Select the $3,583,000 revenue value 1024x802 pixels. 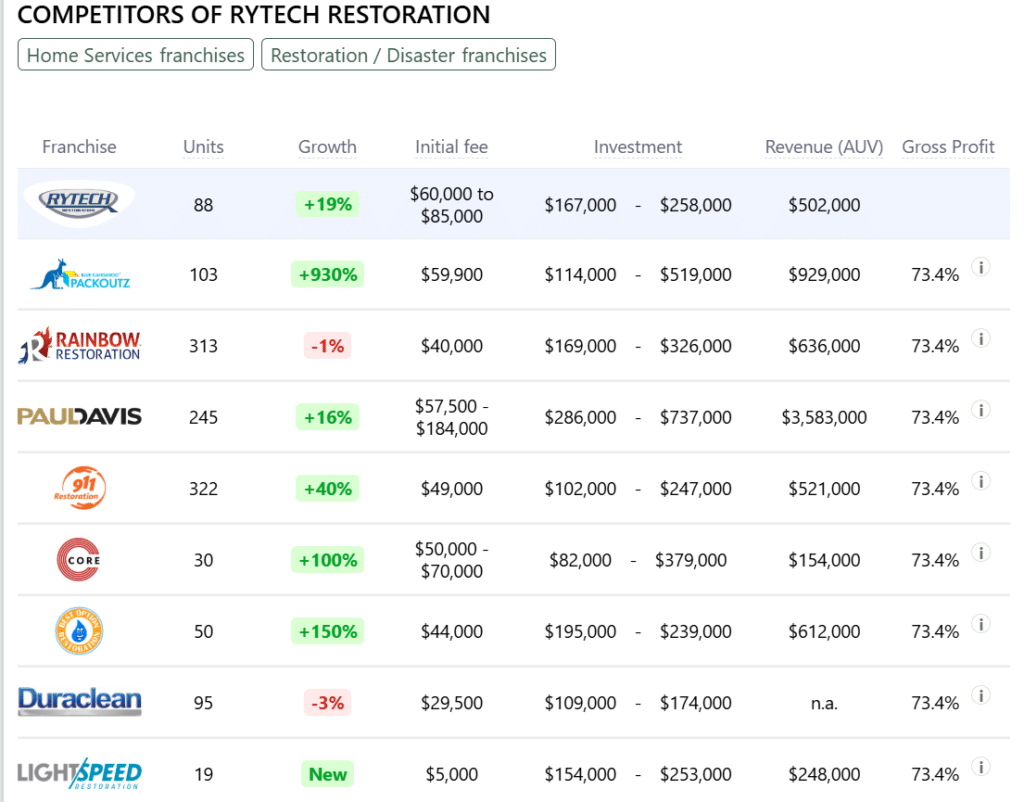(824, 417)
